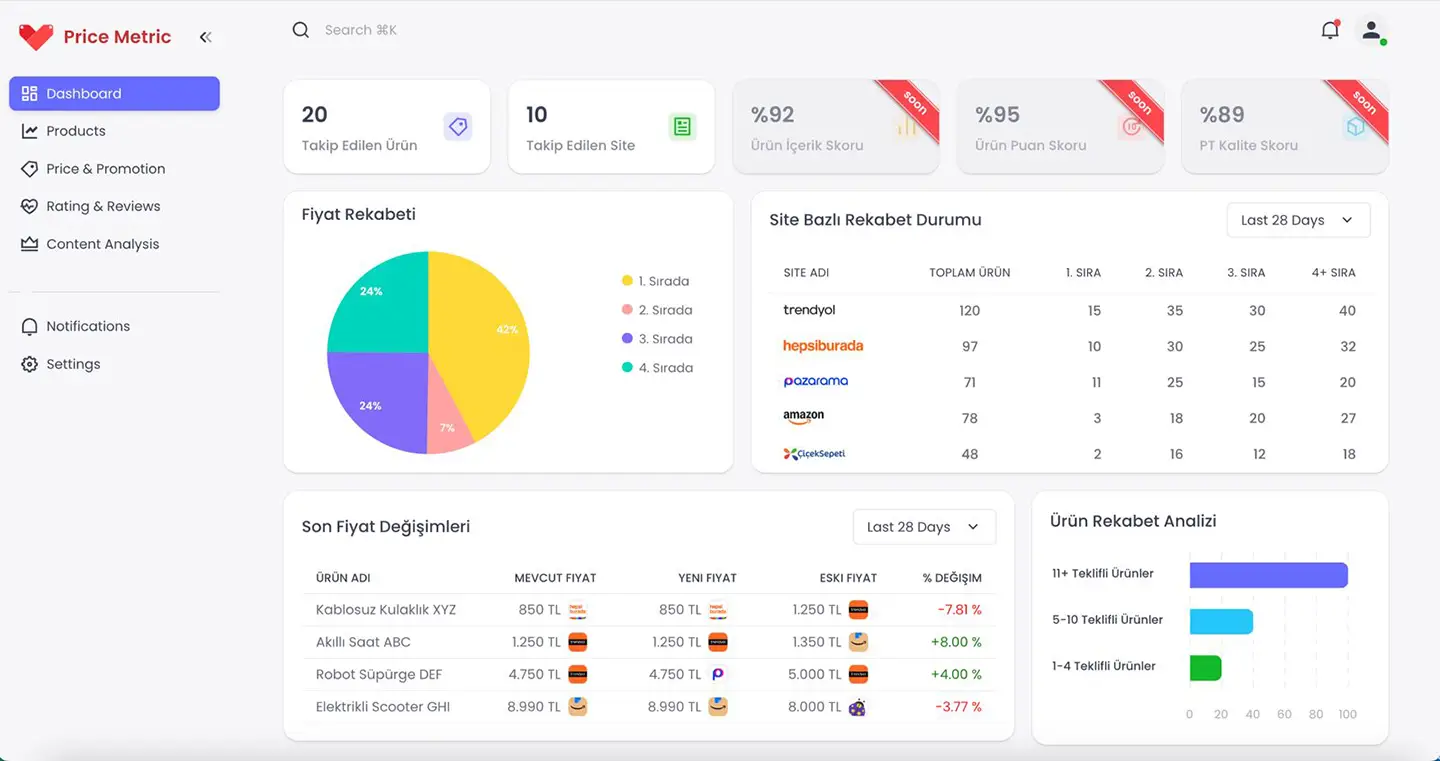Toggle the 4. Sırada legend item
Screen dimensions: 1440x761
click(x=656, y=368)
